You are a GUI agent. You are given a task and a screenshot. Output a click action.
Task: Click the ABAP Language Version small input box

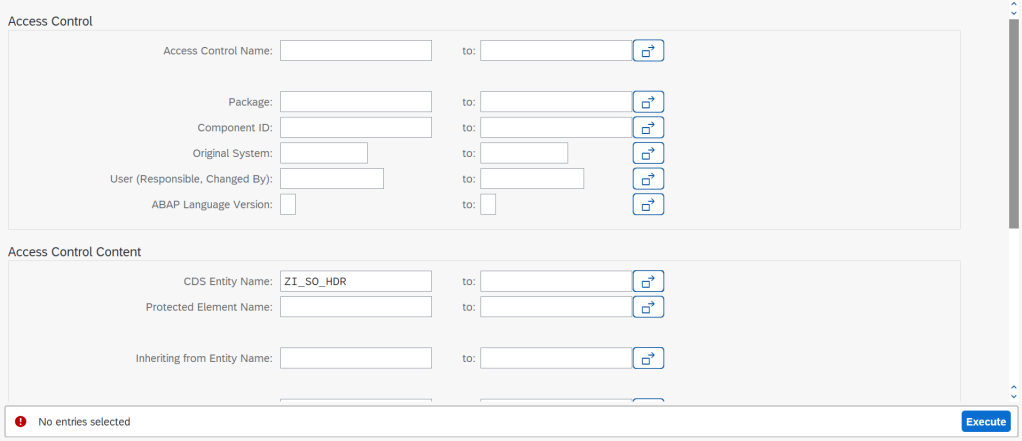point(288,205)
